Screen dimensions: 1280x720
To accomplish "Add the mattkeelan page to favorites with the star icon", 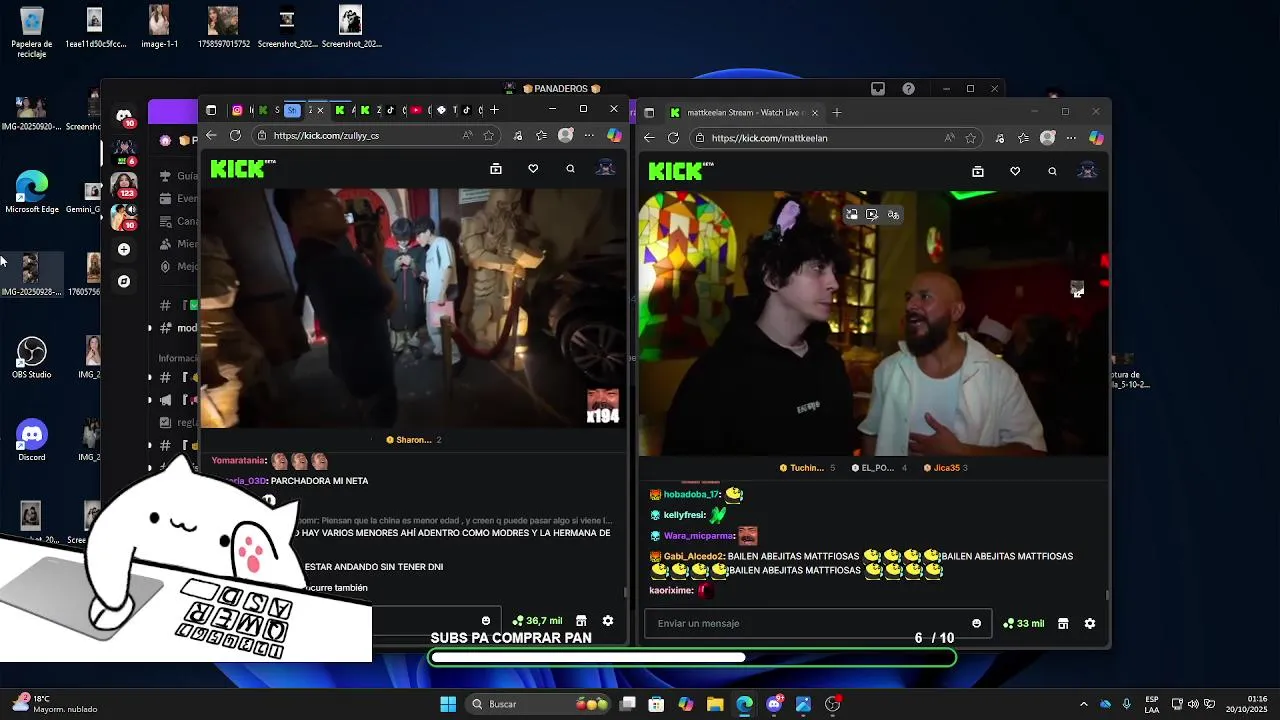I will click(971, 138).
